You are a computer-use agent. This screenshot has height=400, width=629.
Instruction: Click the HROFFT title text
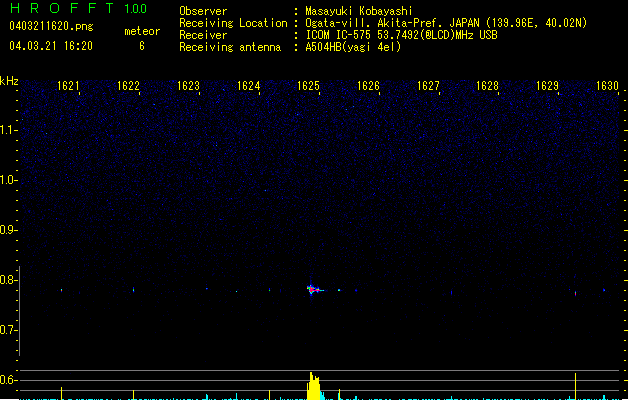[62, 9]
